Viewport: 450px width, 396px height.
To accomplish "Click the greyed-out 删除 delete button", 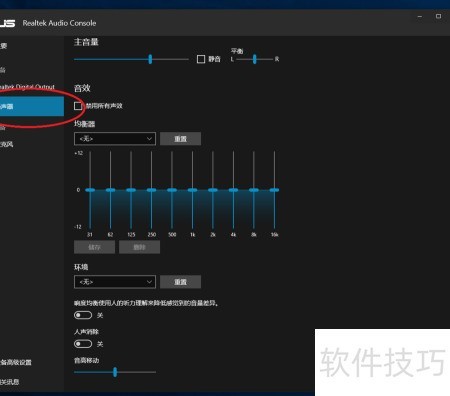I will point(139,247).
